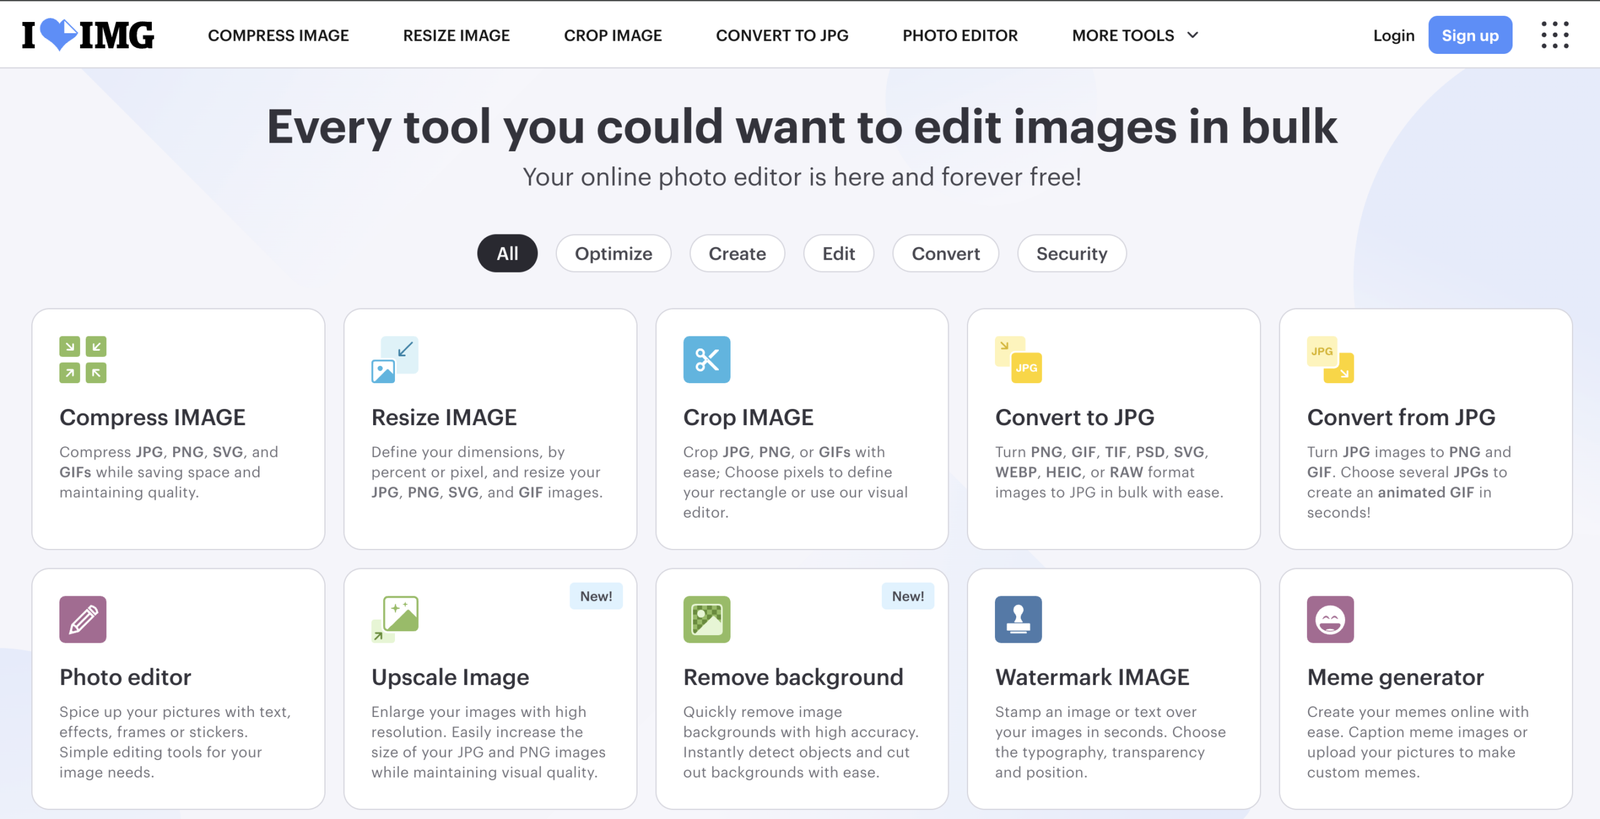Click the Resize IMAGE description text
The image size is (1600, 819).
487,472
